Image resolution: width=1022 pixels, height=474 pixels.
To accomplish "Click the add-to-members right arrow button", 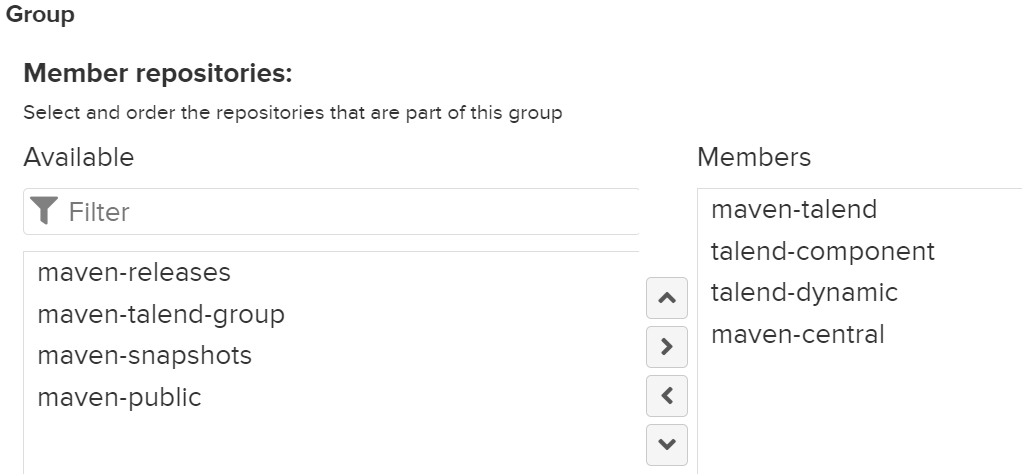I will coord(666,347).
